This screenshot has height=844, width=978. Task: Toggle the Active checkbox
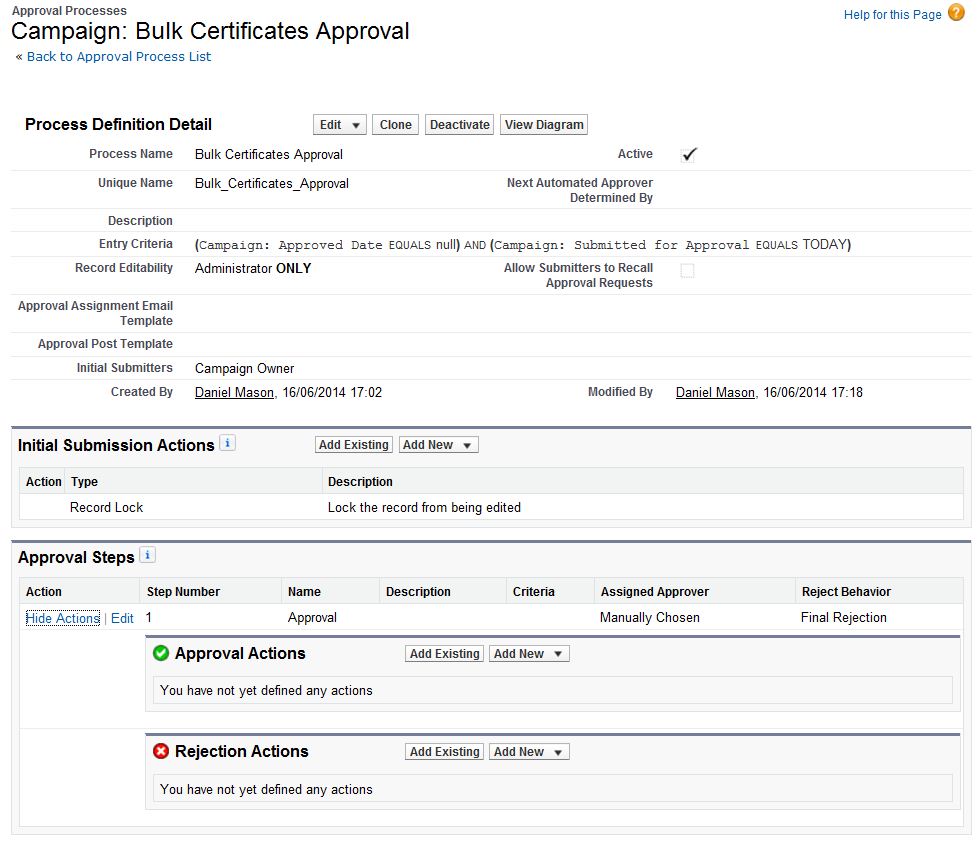point(688,155)
